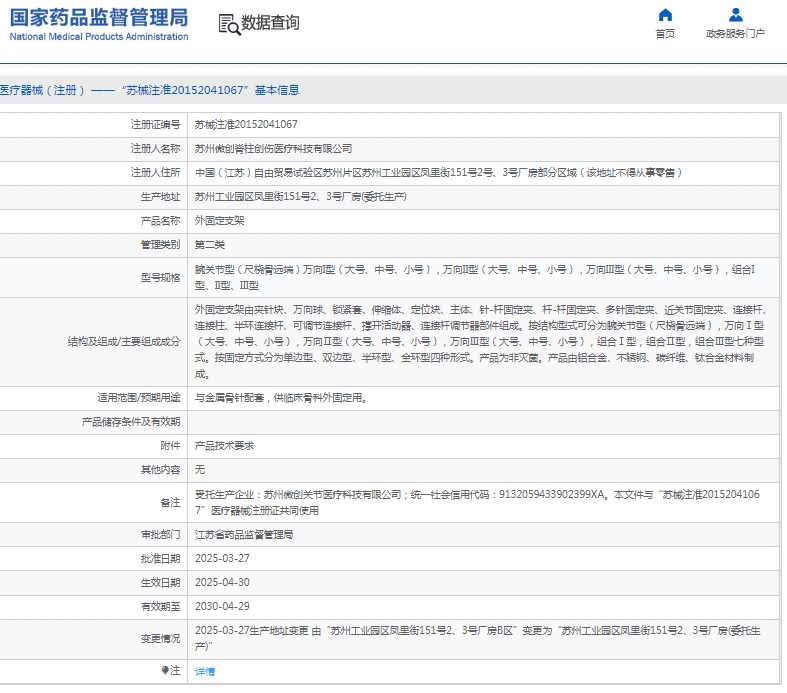Click the 政务服务门户 text label
The width and height of the screenshot is (787, 693).
click(x=735, y=34)
